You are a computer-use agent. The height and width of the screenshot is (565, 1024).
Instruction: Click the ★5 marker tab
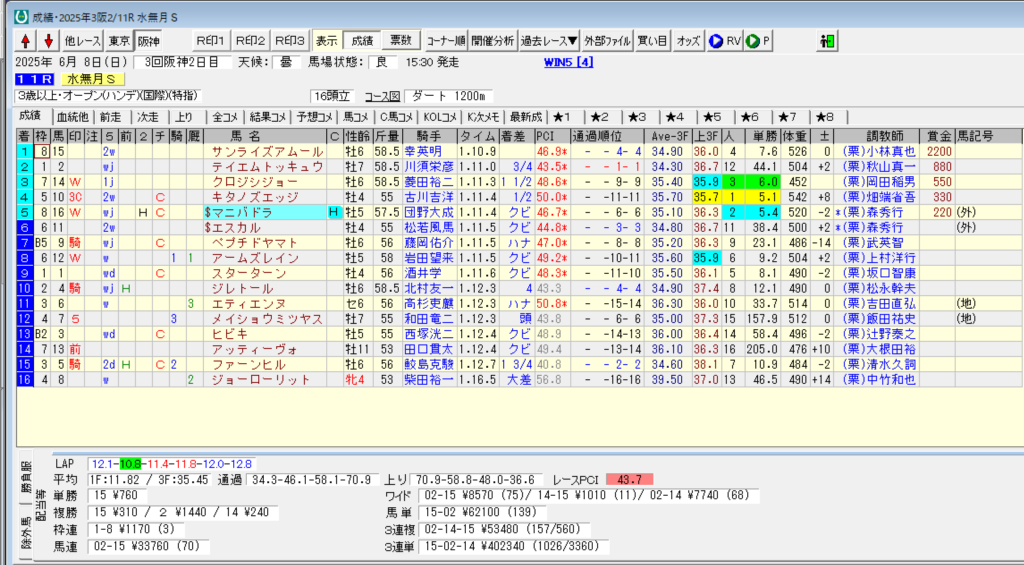tap(712, 116)
